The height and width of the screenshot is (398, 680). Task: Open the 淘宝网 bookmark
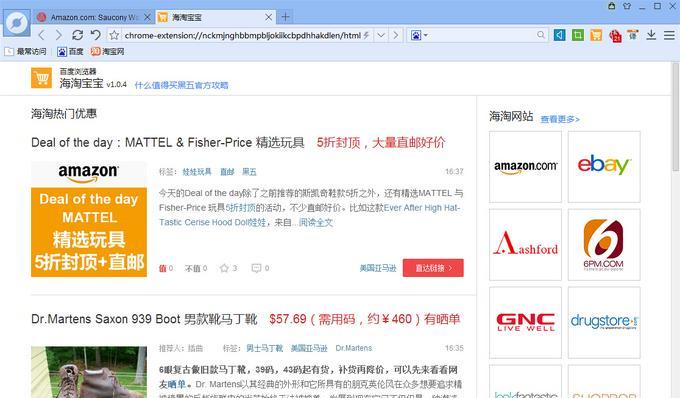(108, 52)
